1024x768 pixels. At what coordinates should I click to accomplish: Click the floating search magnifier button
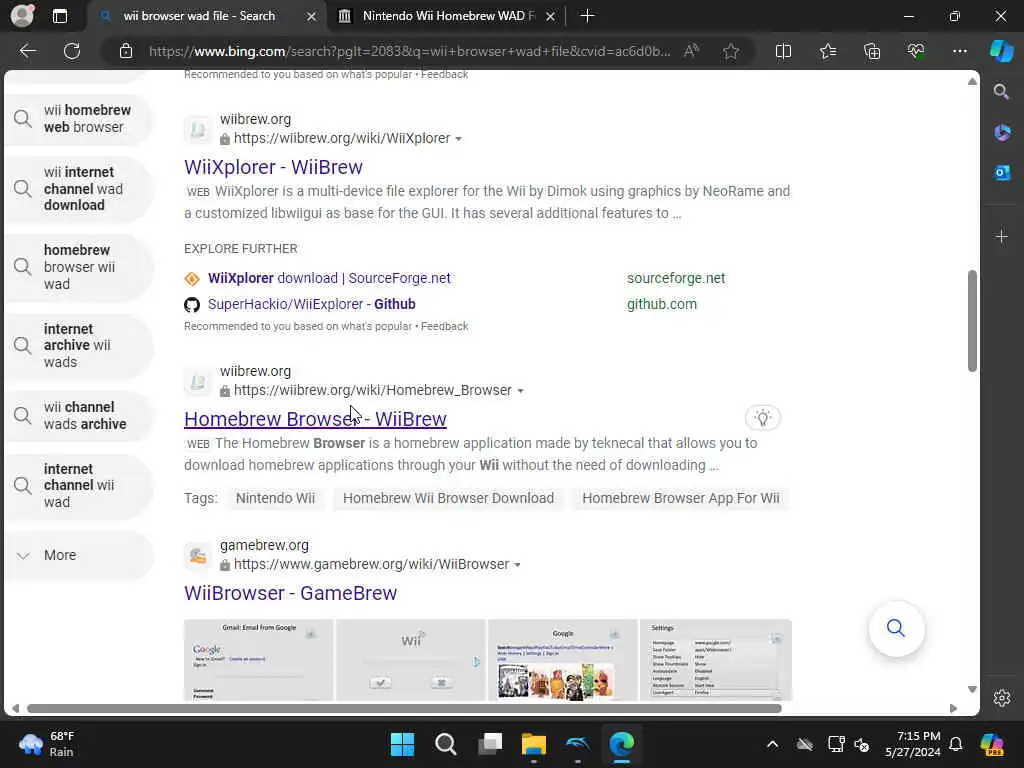pyautogui.click(x=896, y=628)
